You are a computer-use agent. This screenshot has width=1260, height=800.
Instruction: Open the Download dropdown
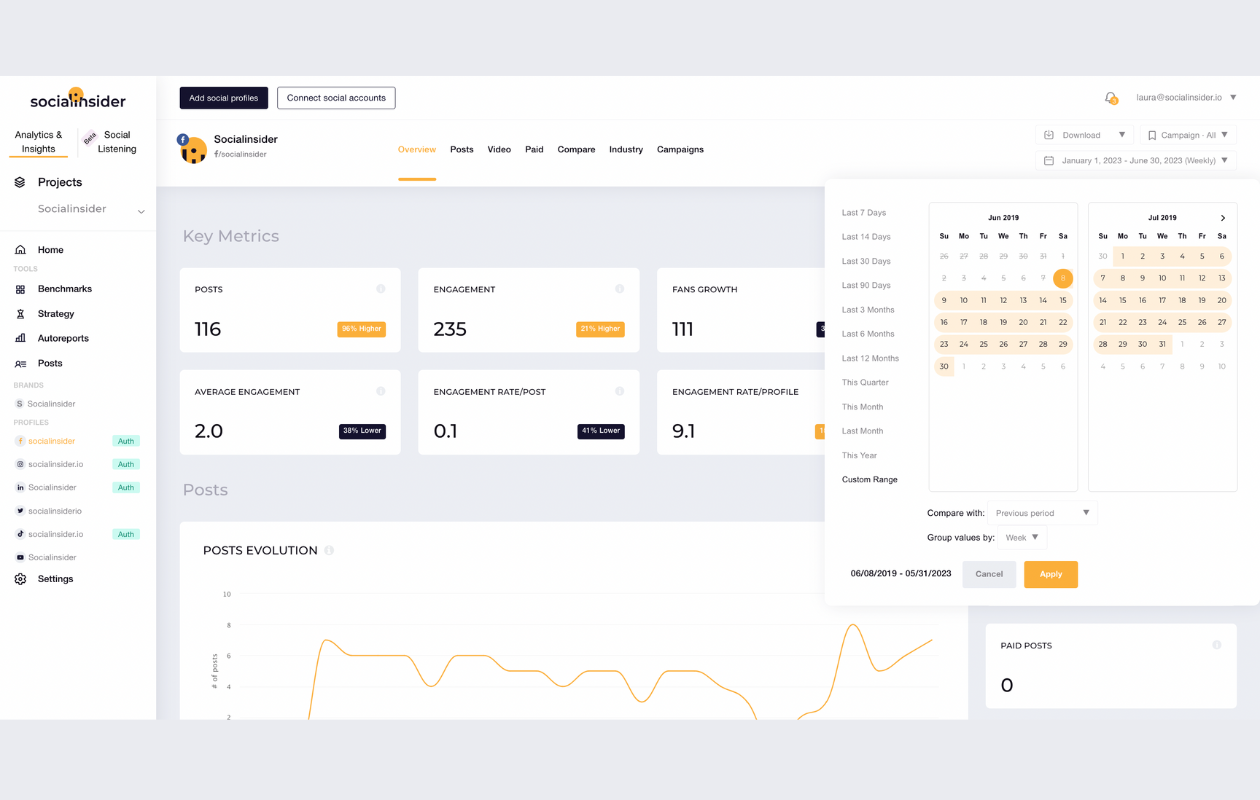pos(1085,135)
